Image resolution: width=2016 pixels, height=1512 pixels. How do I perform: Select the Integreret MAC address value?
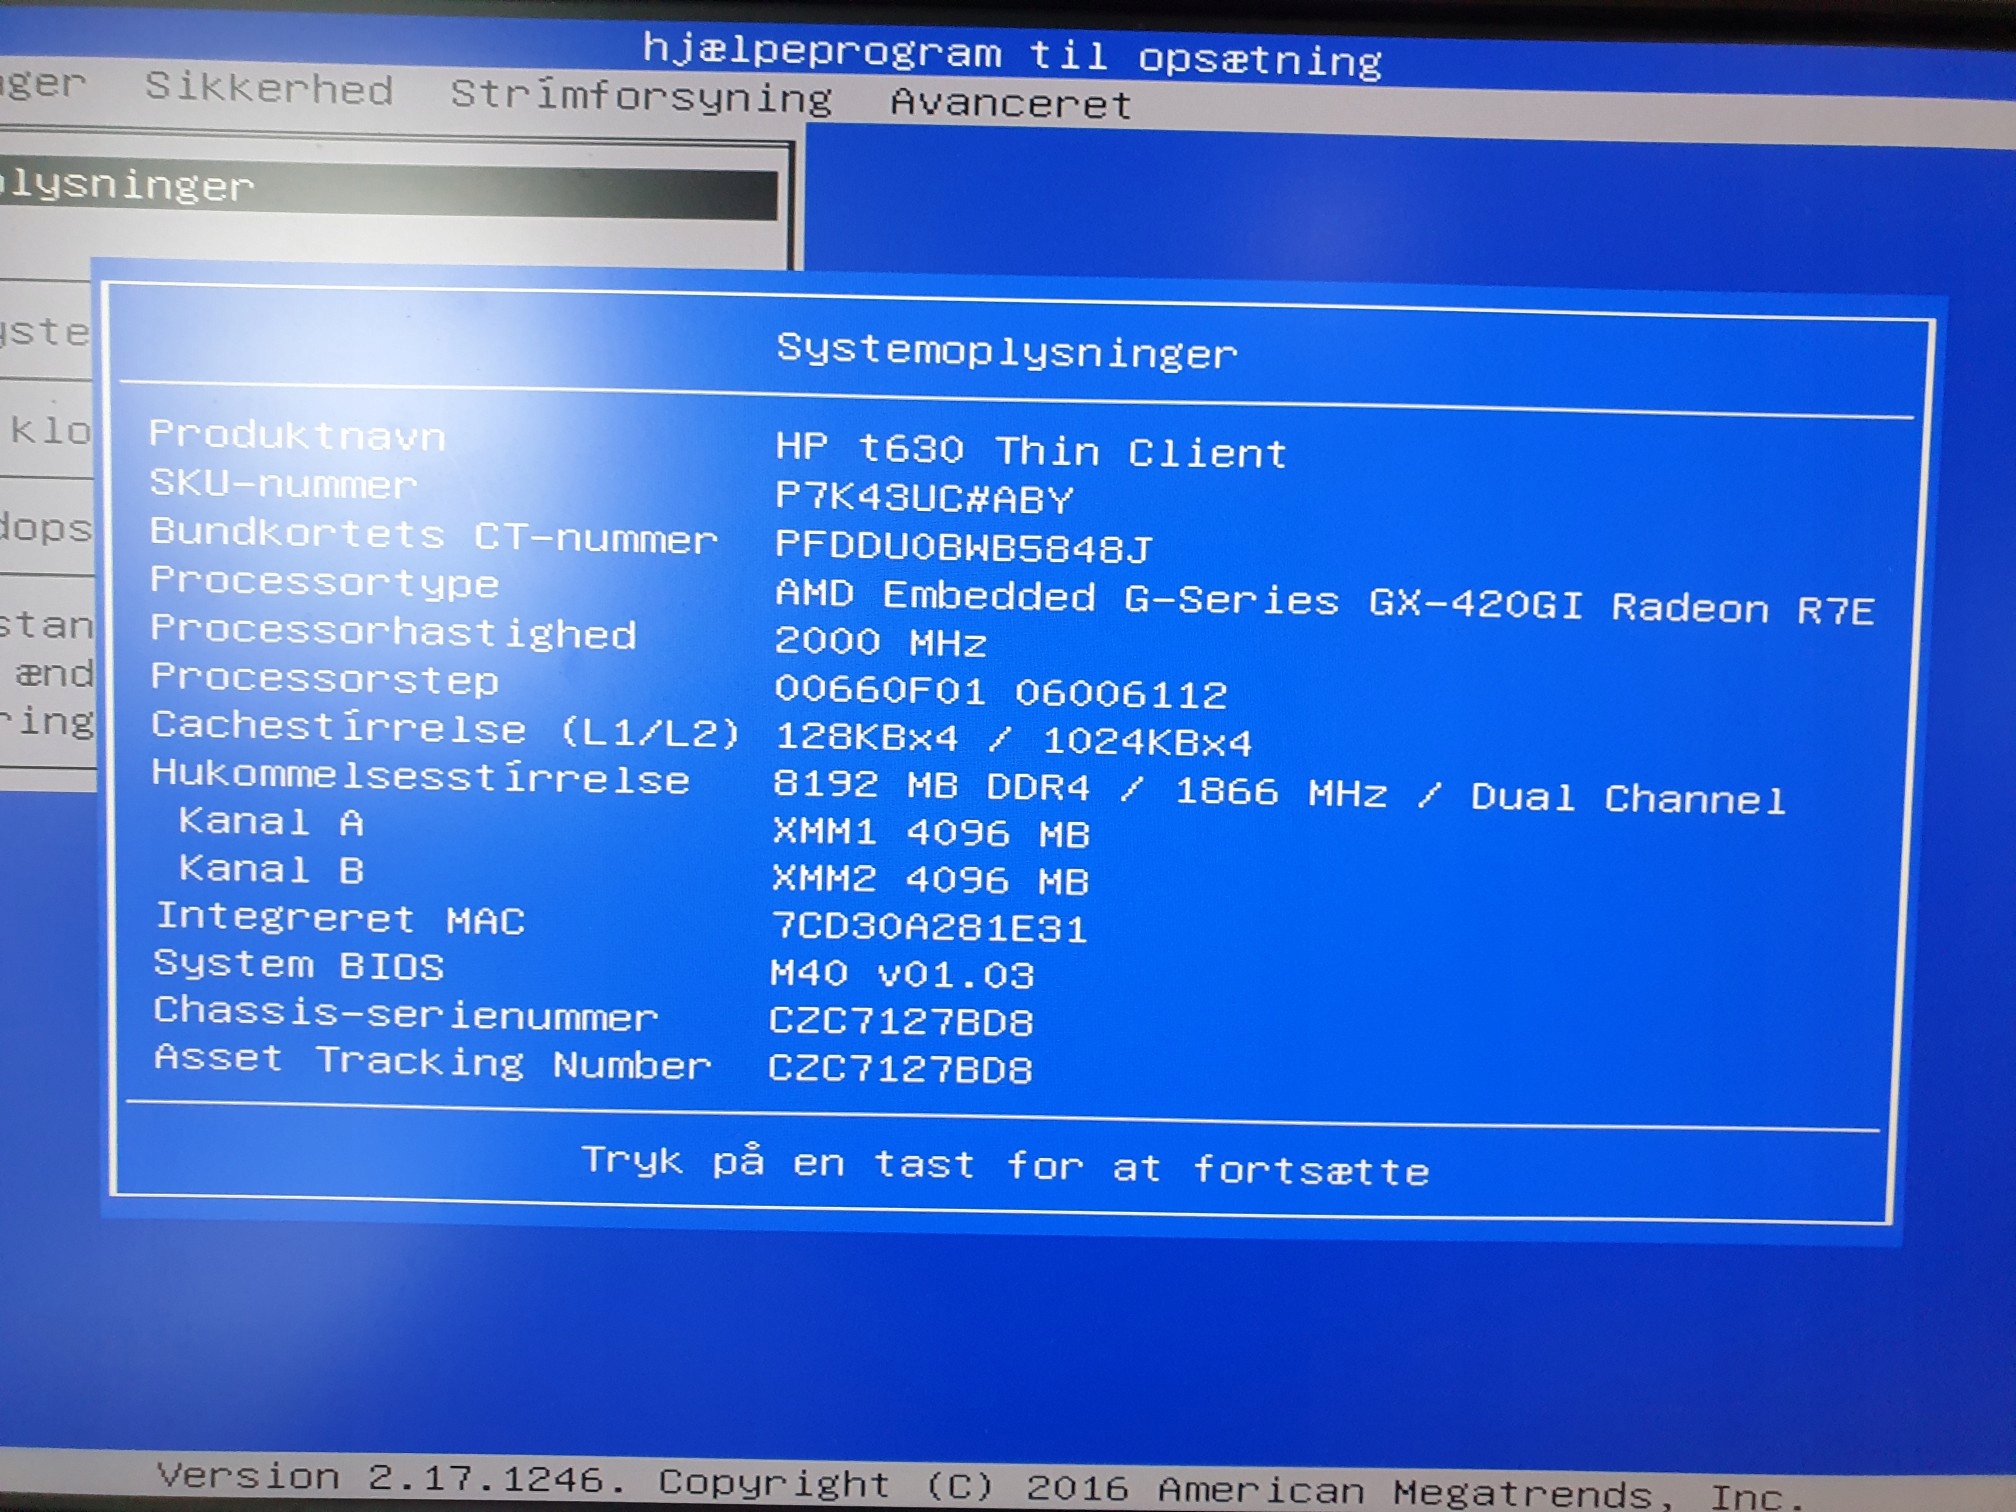coord(928,928)
